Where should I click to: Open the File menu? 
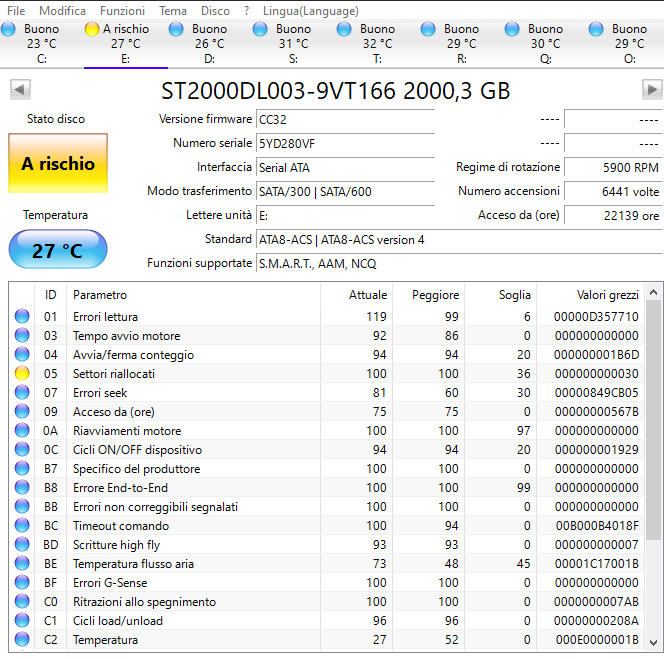pyautogui.click(x=16, y=10)
